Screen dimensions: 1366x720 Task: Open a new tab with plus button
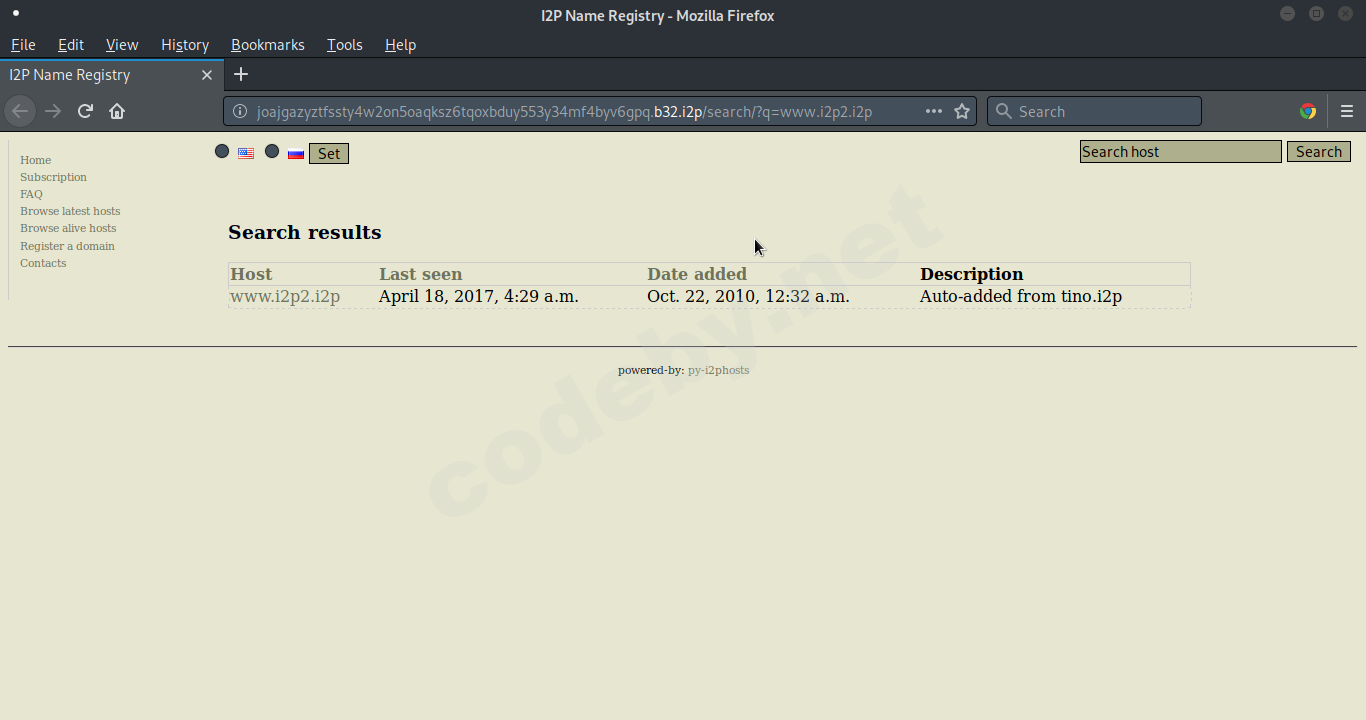point(241,74)
